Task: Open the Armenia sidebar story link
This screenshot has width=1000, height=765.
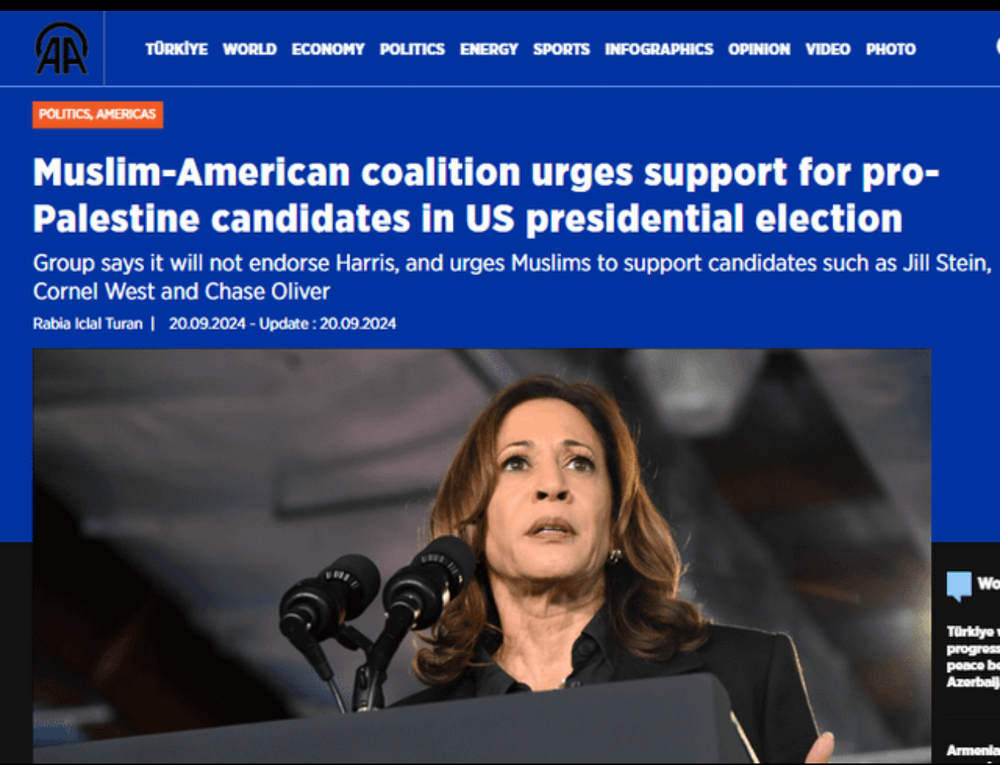Action: 973,750
